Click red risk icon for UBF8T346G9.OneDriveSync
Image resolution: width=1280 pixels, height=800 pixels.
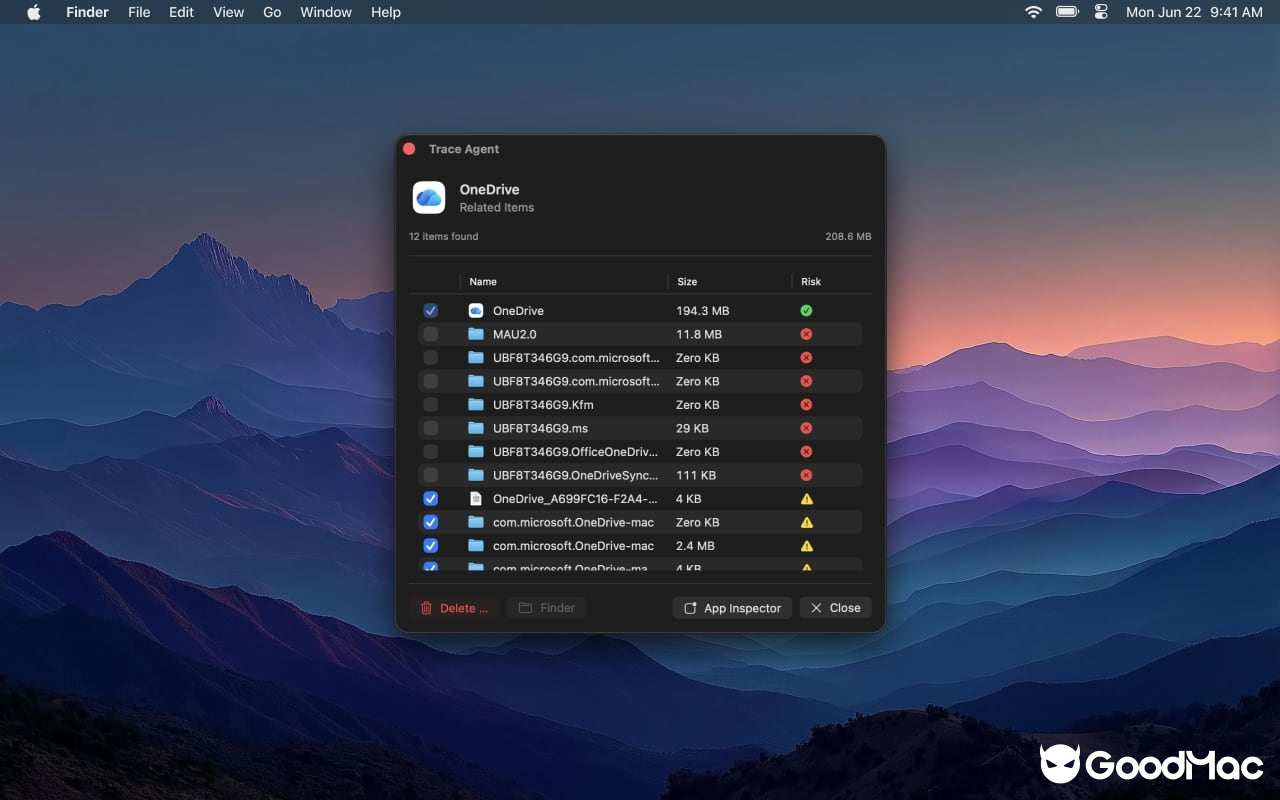pos(806,475)
